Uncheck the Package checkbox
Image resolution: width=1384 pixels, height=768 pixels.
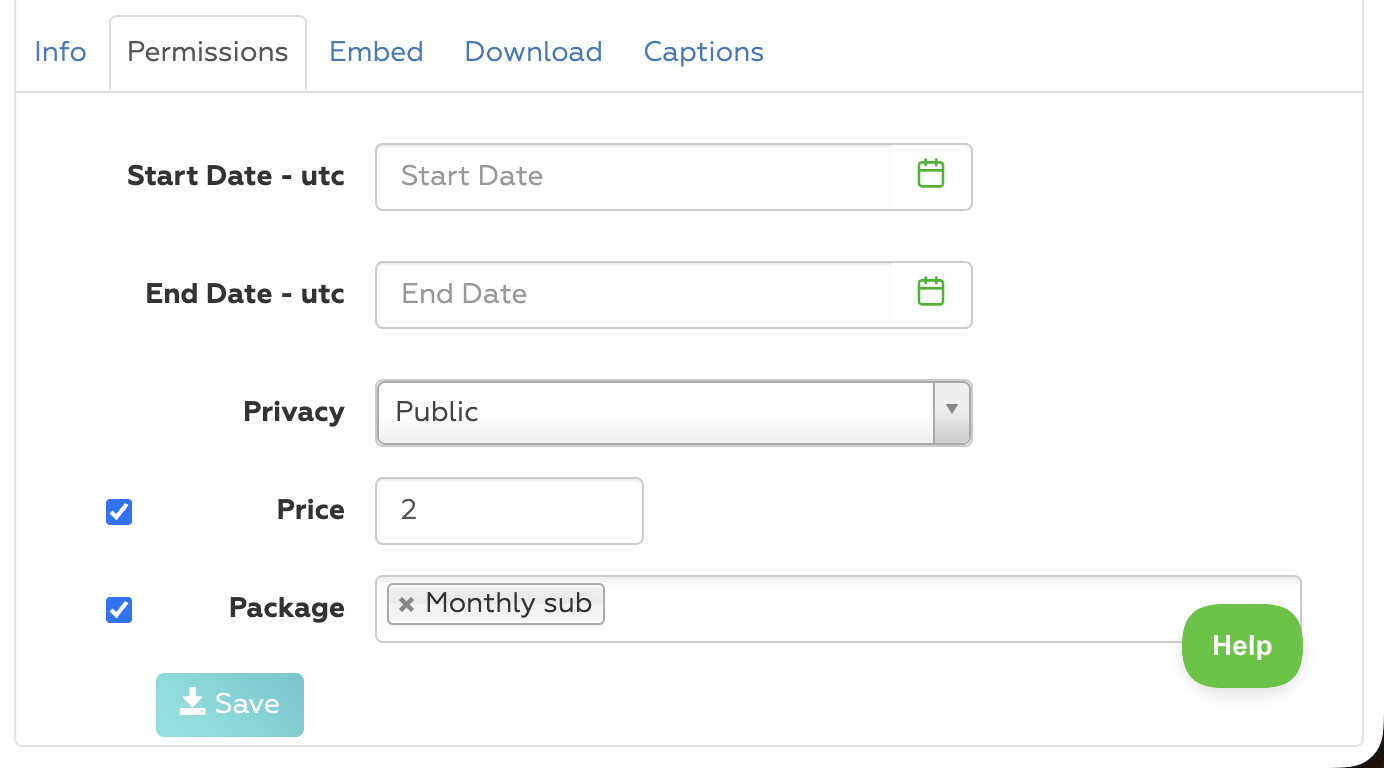click(119, 609)
